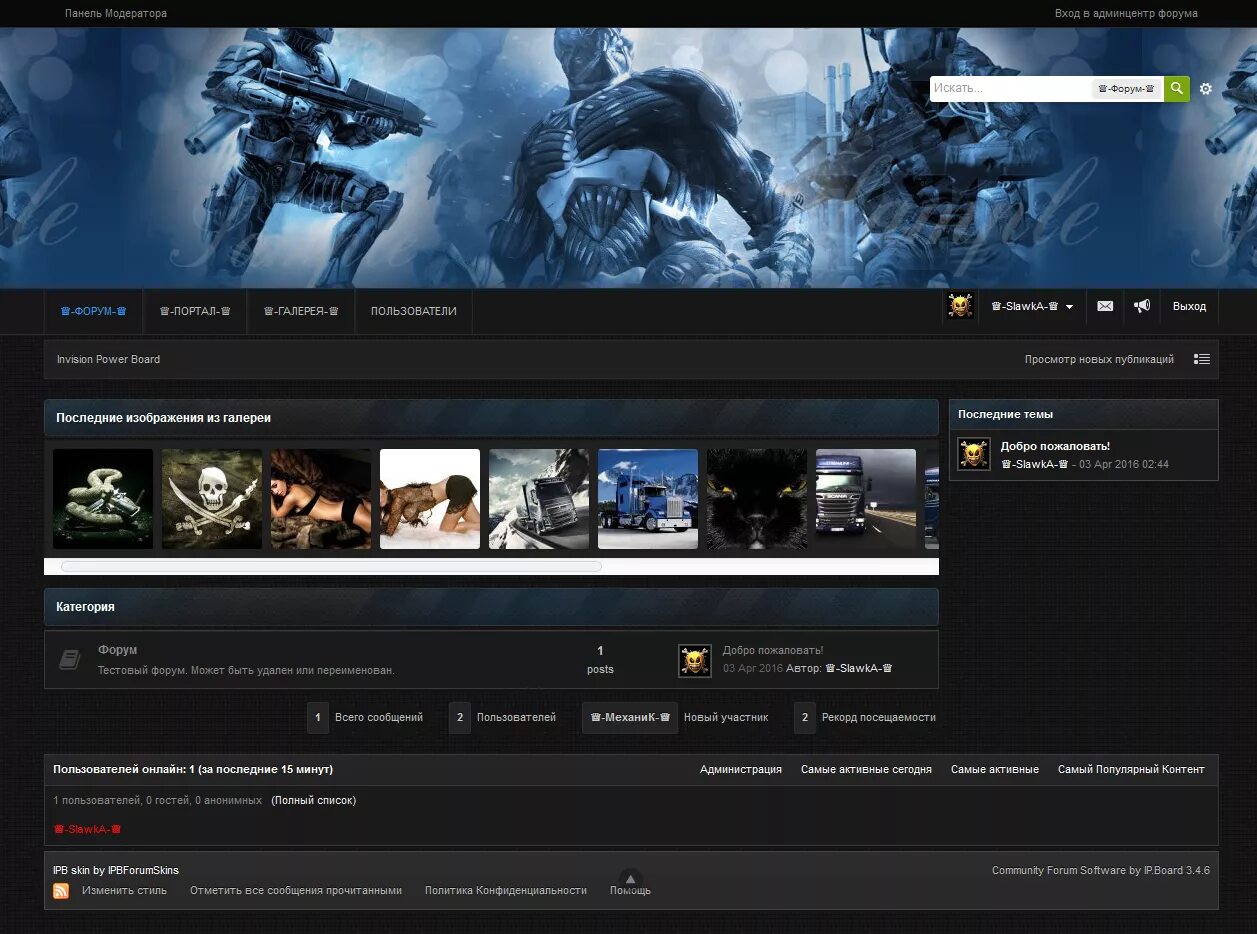The image size is (1257, 934).
Task: Open Добро пожаловать! in the forum last-post column
Action: click(773, 650)
